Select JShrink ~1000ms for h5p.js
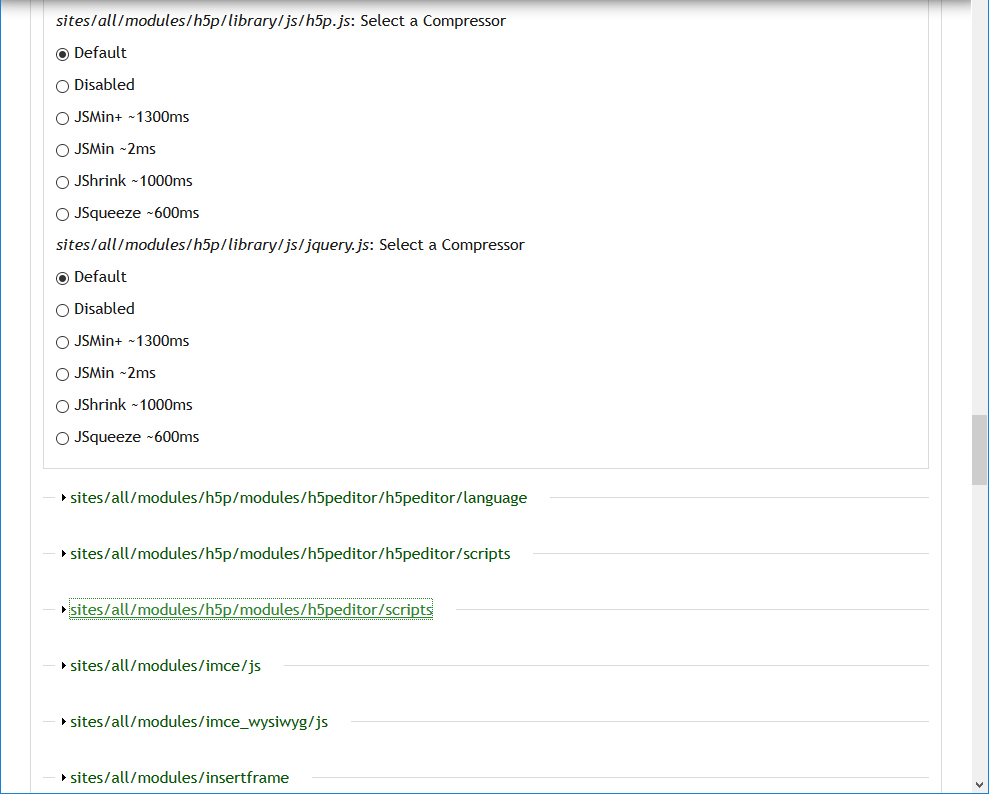This screenshot has width=989, height=794. coord(62,182)
